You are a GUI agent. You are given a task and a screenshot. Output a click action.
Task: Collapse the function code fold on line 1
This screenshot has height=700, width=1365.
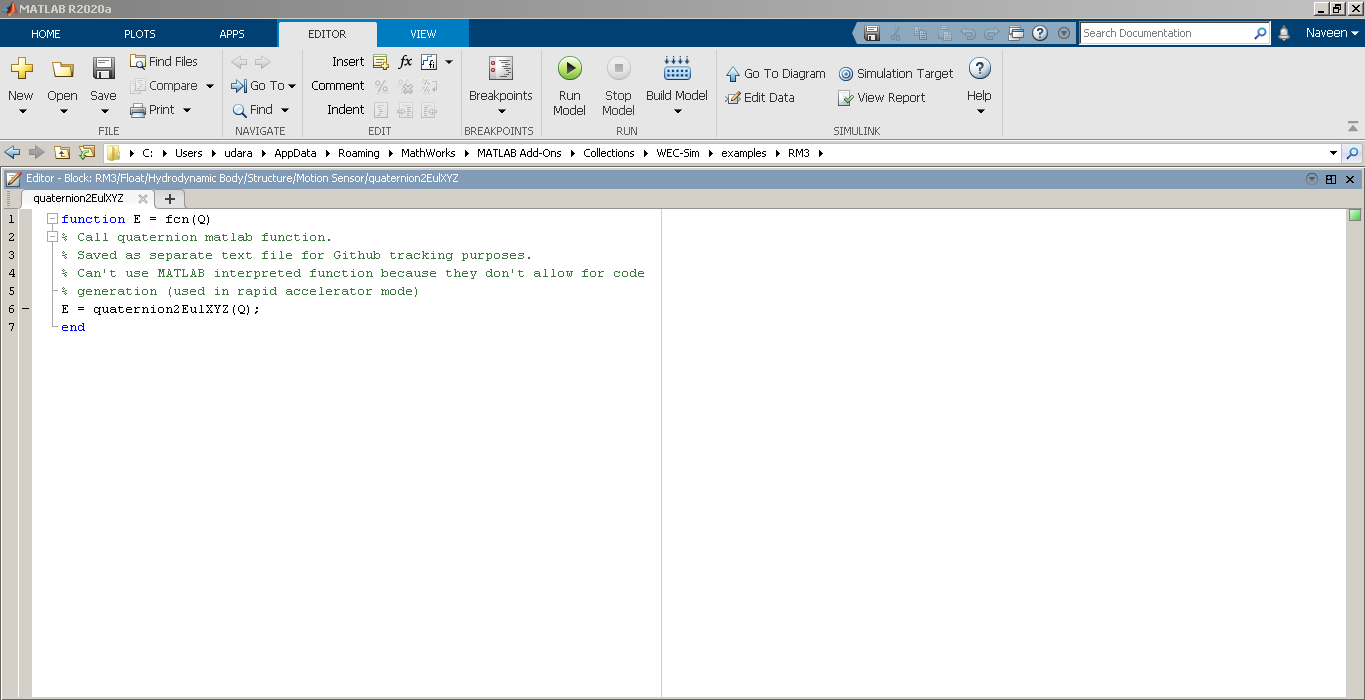tap(52, 218)
